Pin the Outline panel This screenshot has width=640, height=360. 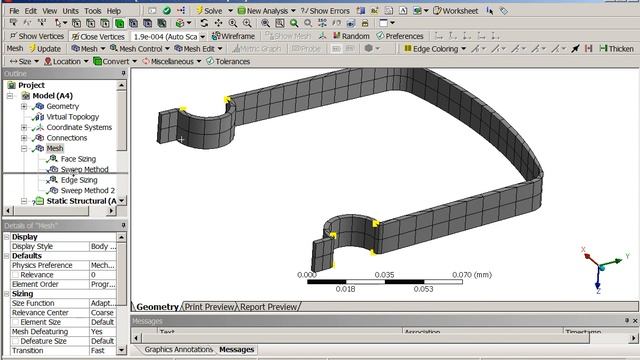point(123,73)
